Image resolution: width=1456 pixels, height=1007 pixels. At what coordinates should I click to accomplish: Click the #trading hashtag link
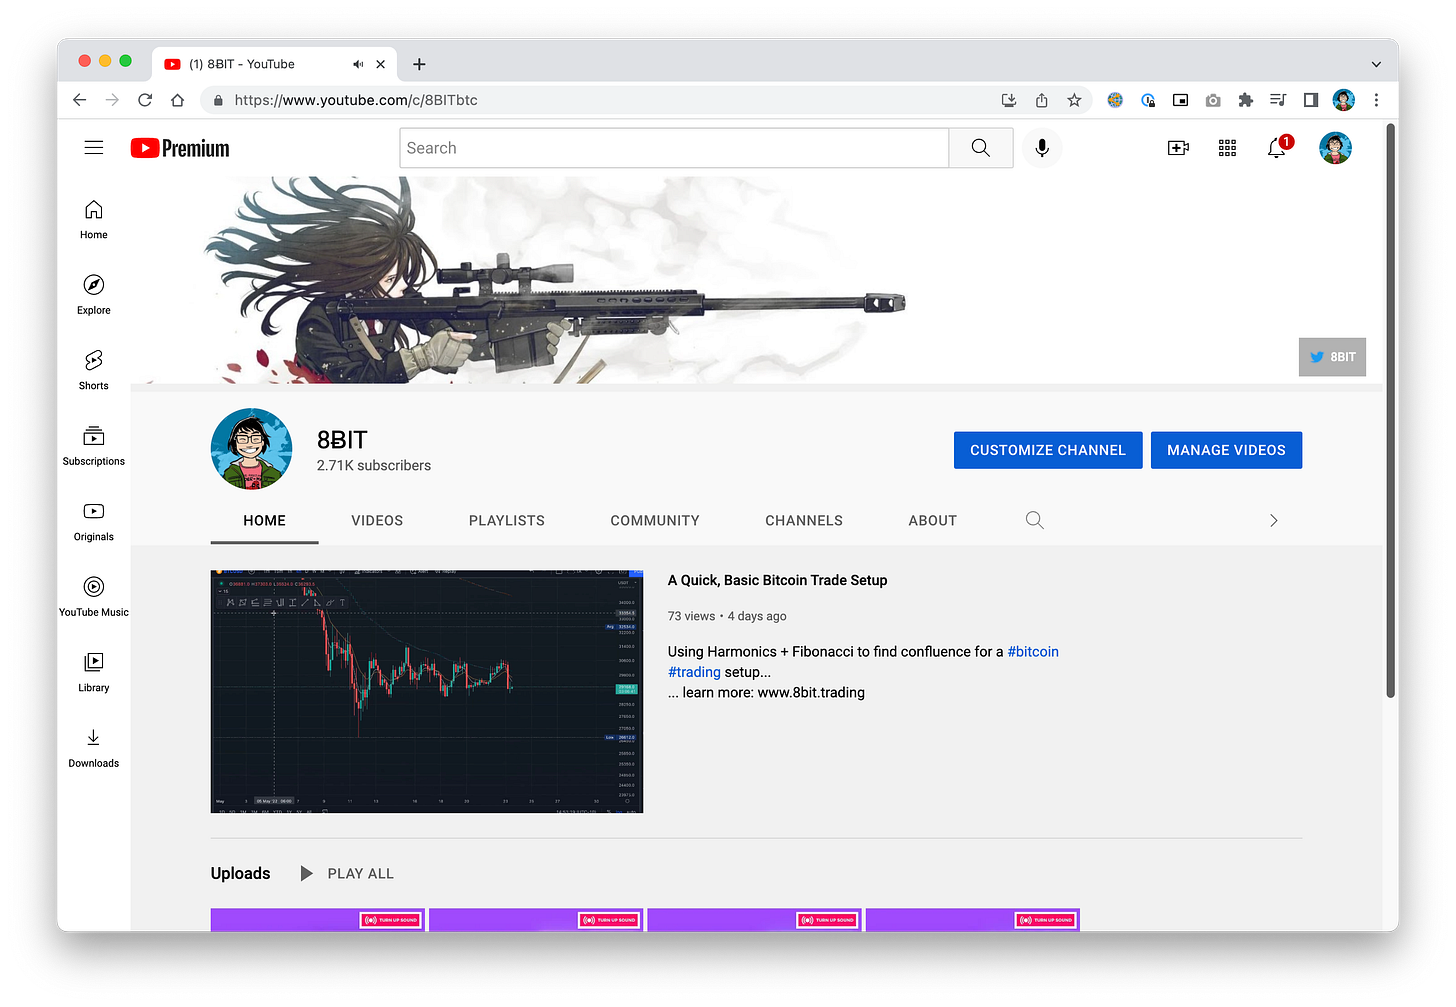click(694, 672)
